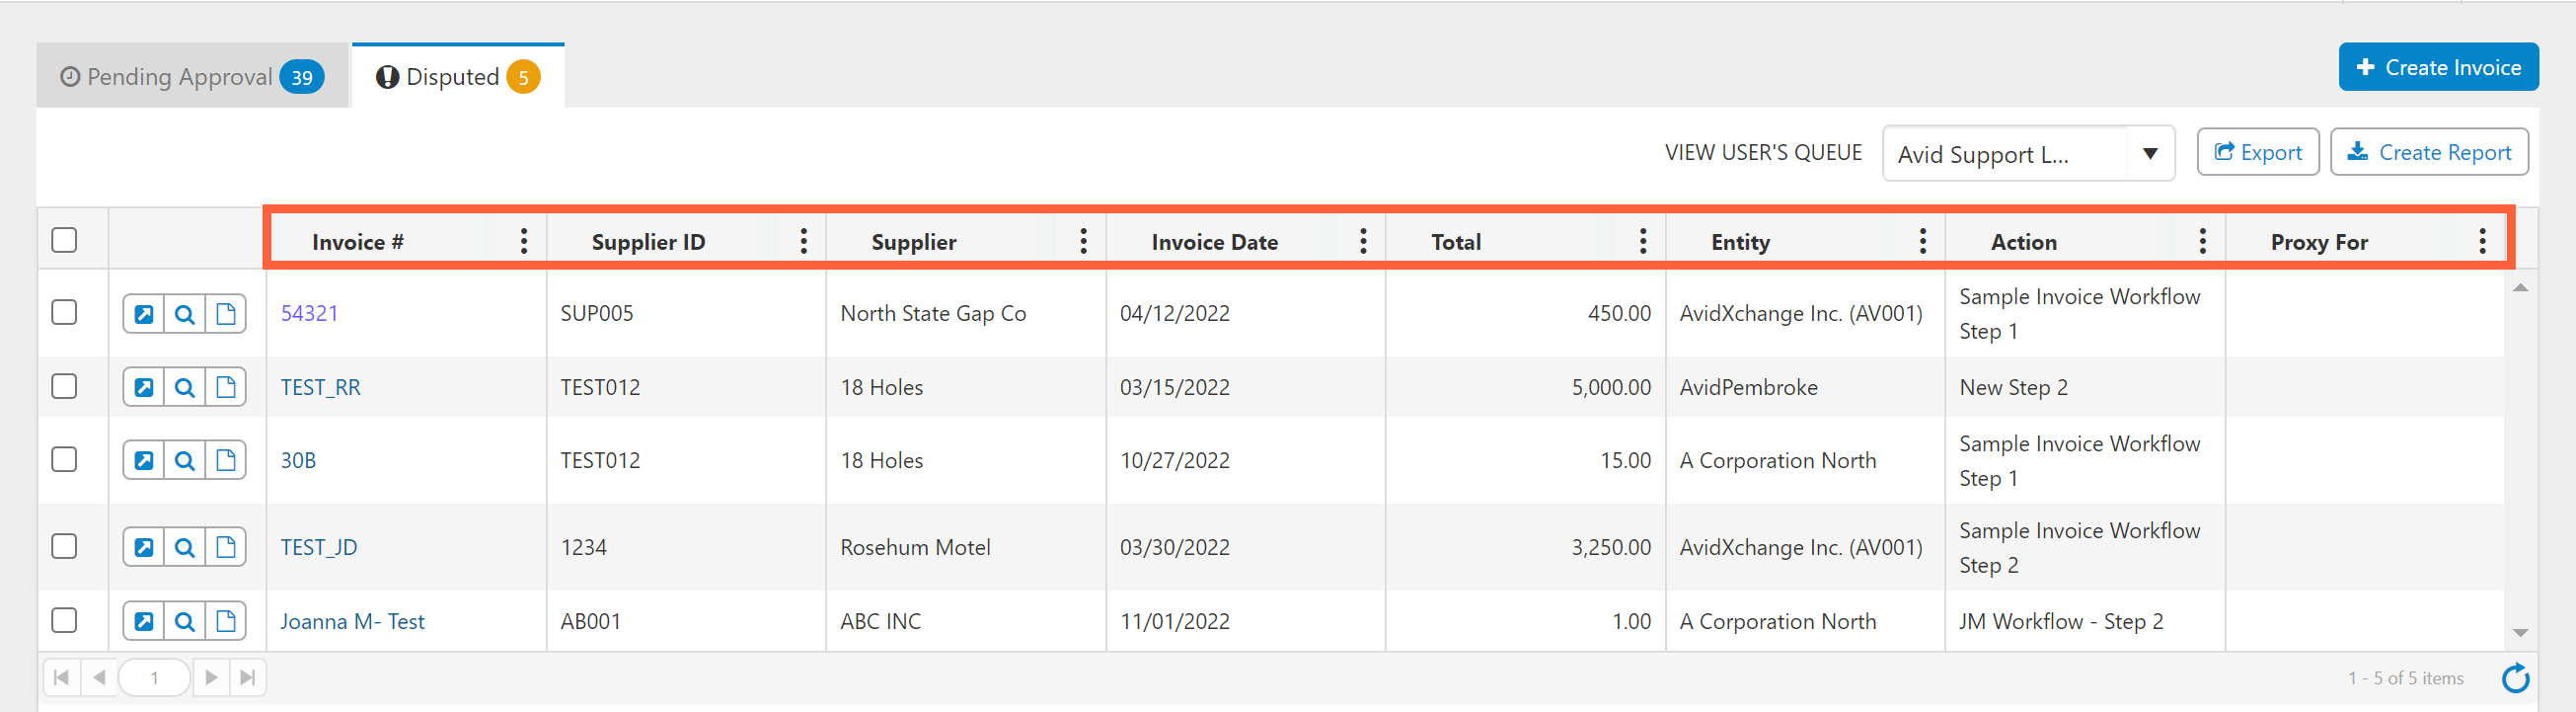2576x712 pixels.
Task: Open the Total column options menu
Action: coord(1642,241)
